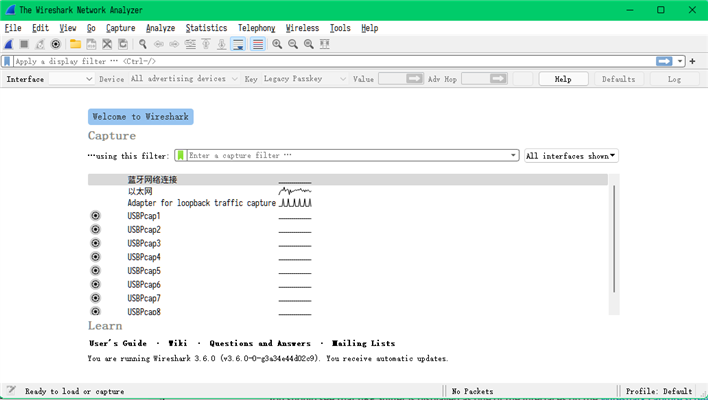This screenshot has height=400, width=708.
Task: Zoom in the main window text
Action: (x=277, y=44)
